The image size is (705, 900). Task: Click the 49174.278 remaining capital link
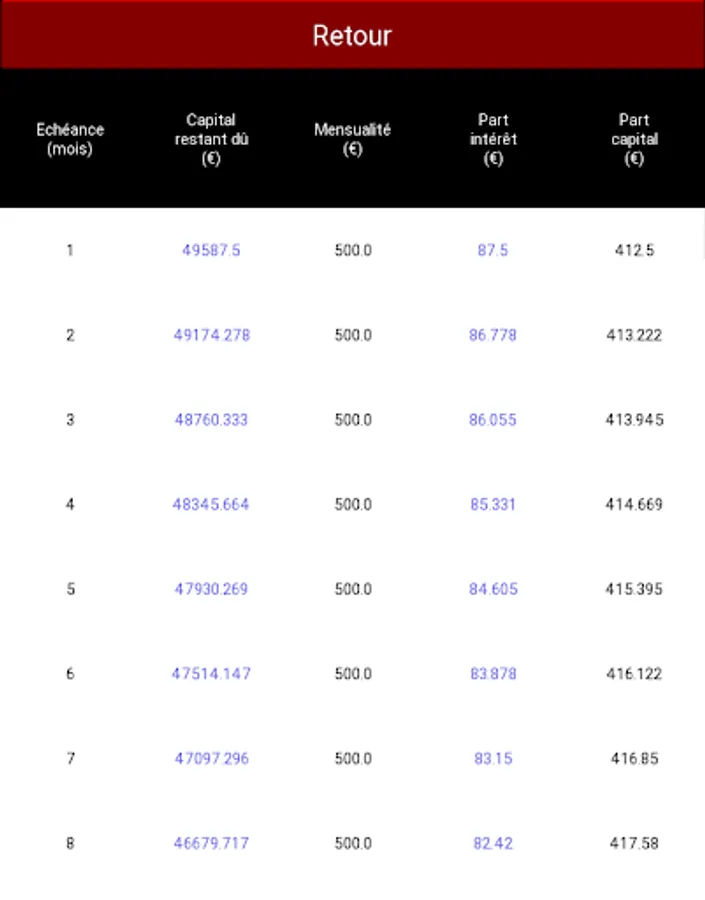tap(211, 335)
